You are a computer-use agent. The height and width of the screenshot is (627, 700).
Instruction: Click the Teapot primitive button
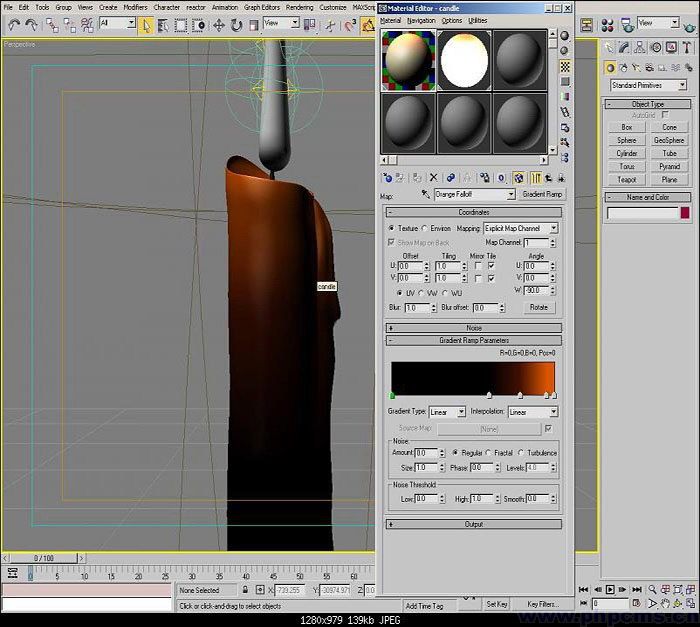click(626, 180)
